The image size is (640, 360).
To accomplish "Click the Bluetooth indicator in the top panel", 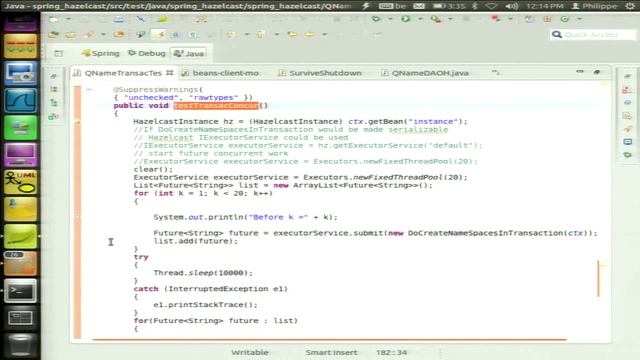I will click(474, 6).
